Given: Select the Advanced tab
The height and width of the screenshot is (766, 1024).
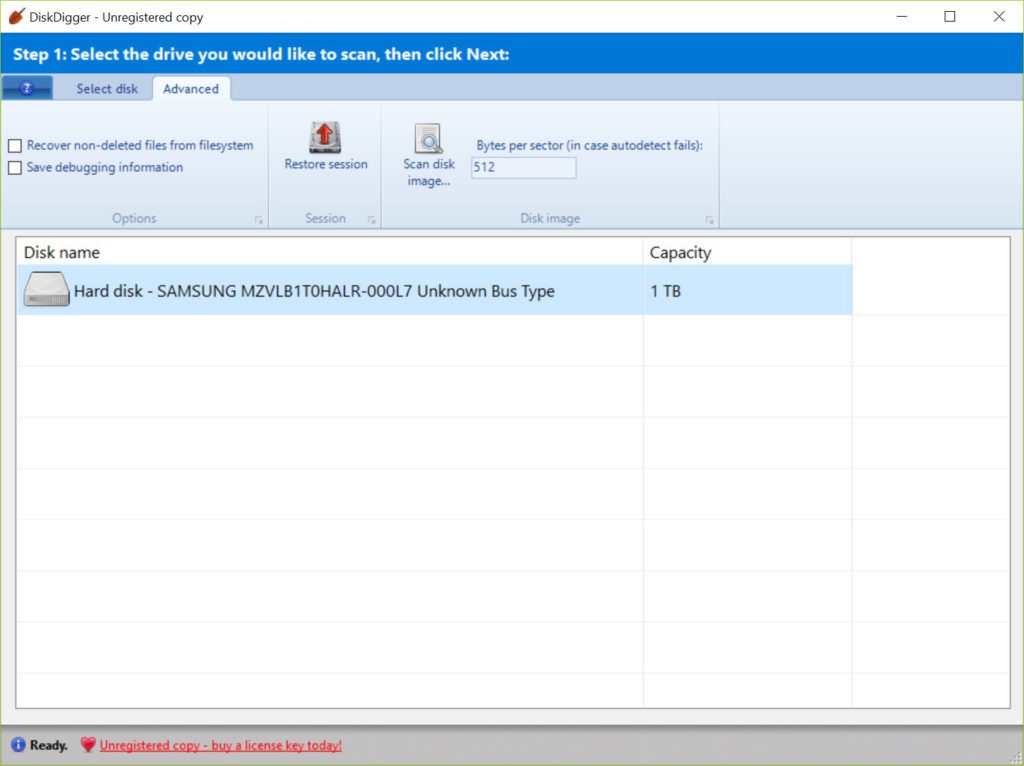Looking at the screenshot, I should pyautogui.click(x=191, y=89).
